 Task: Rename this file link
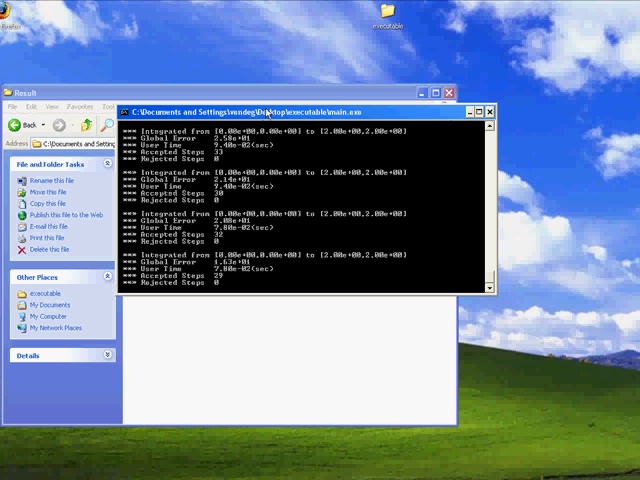coord(52,180)
